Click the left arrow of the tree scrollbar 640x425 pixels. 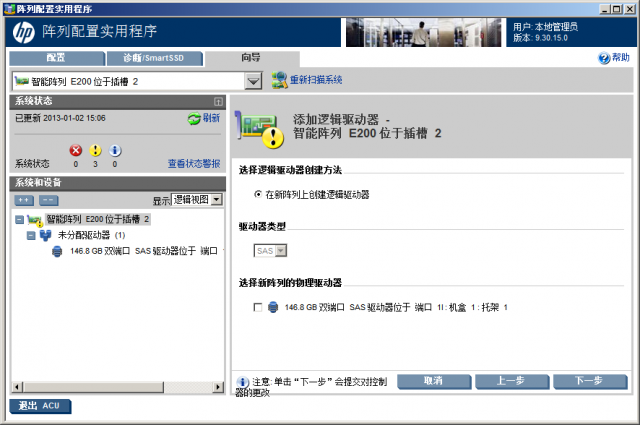coord(17,386)
